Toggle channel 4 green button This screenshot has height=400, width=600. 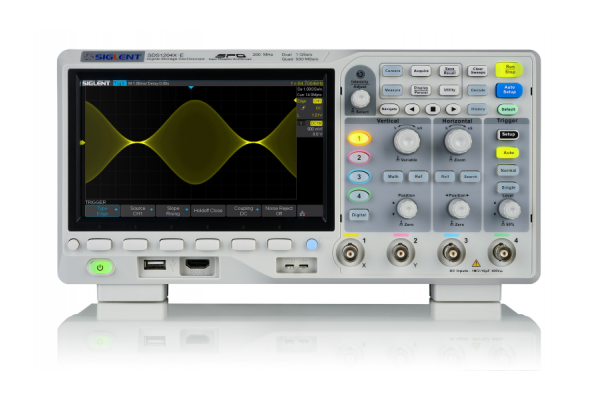point(359,196)
